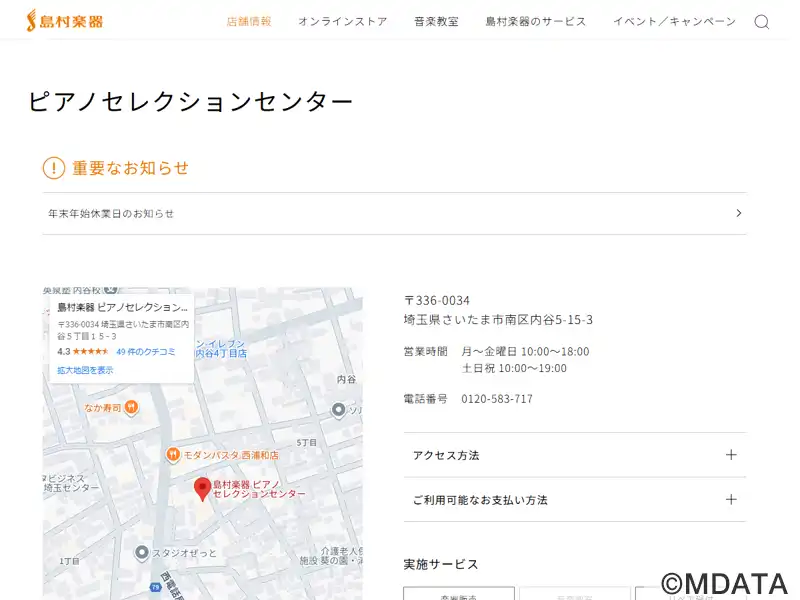The height and width of the screenshot is (600, 800).
Task: Open 島村楽器のサービス menu
Action: pyautogui.click(x=536, y=21)
